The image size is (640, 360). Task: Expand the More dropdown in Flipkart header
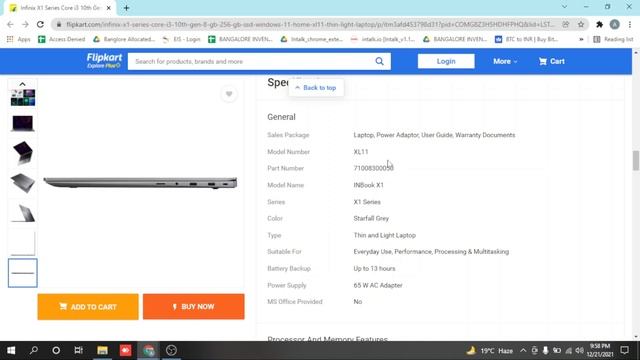click(x=505, y=61)
